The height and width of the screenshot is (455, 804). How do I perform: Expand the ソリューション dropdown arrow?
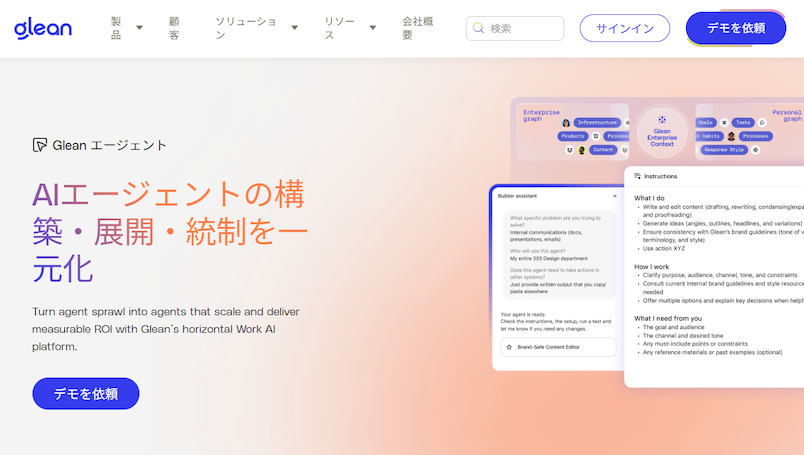point(294,28)
